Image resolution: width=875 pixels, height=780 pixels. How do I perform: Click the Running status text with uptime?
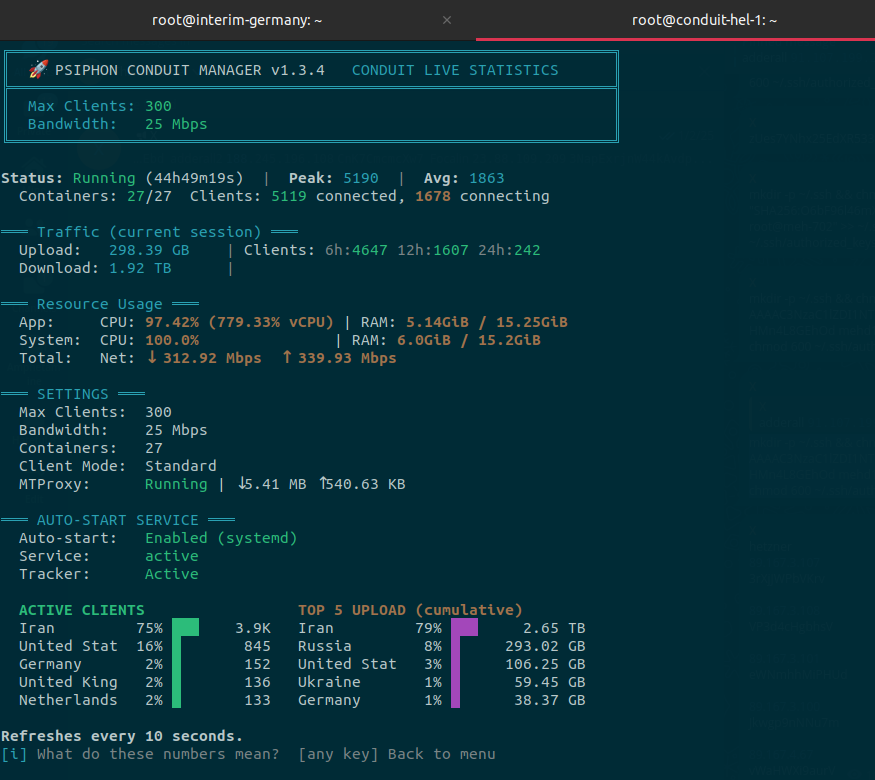pyautogui.click(x=158, y=178)
